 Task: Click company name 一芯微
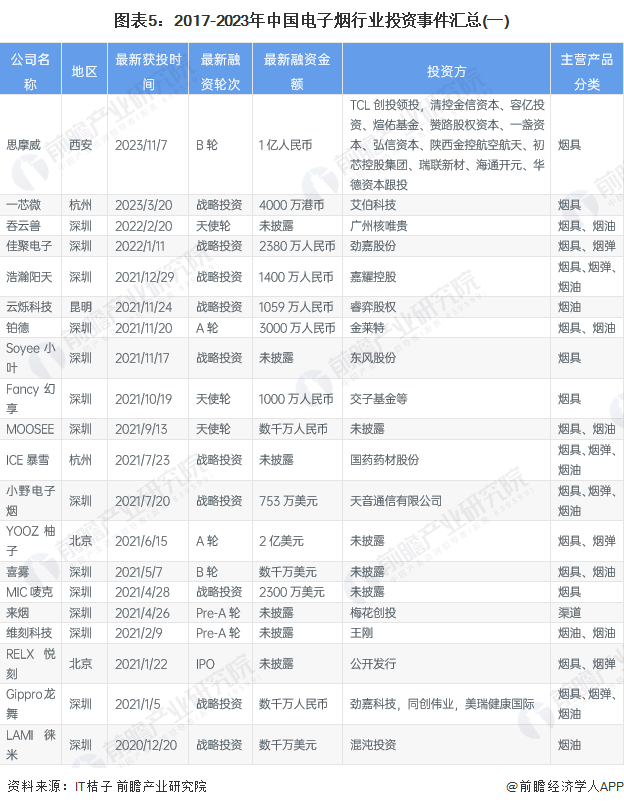pos(24,205)
